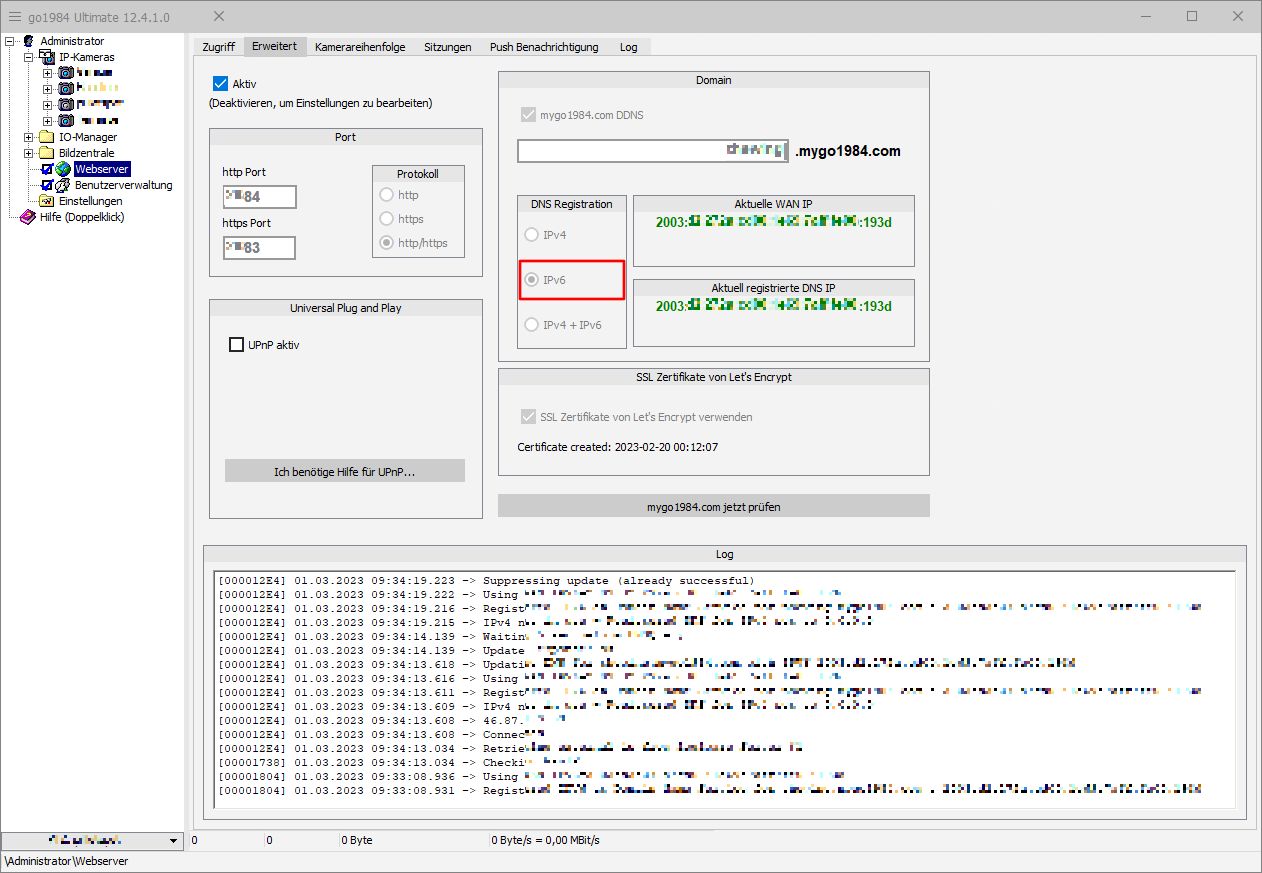Open the dropdown at bottom-left status bar

(x=174, y=841)
